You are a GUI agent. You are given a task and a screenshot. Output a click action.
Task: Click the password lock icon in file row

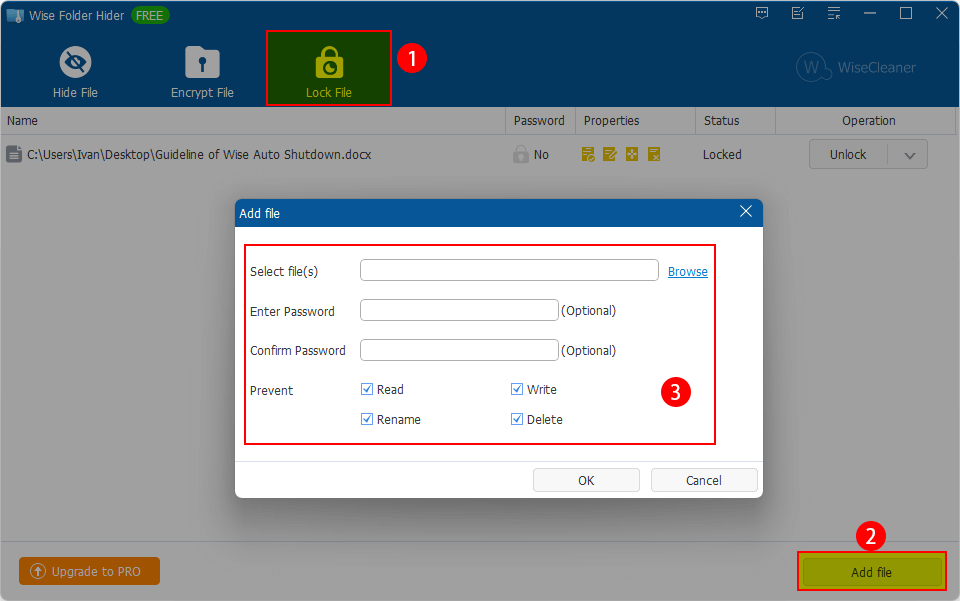click(520, 154)
